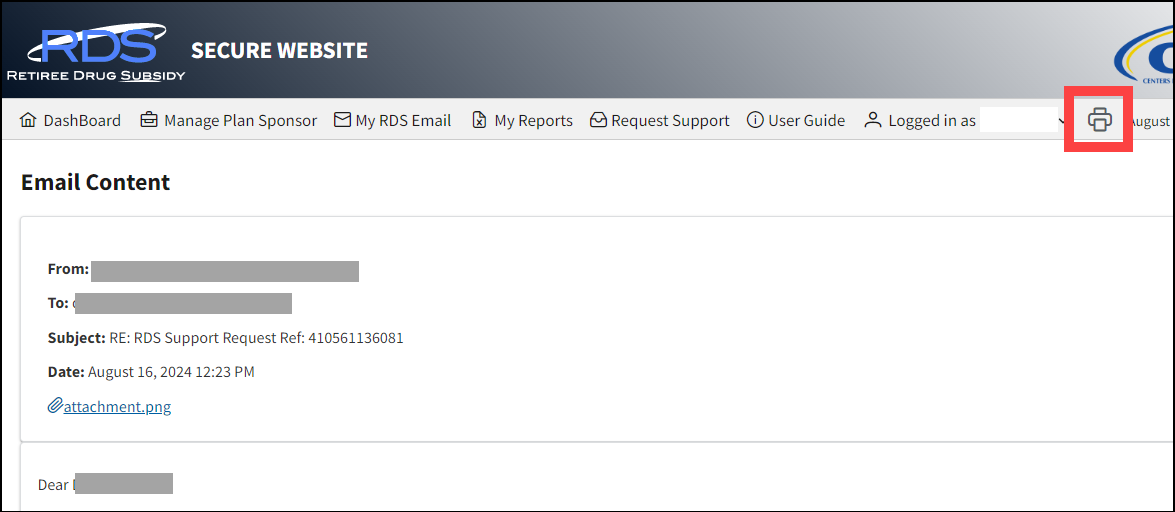Click the info circle icon beside User Guide
The height and width of the screenshot is (512, 1175).
tap(755, 120)
